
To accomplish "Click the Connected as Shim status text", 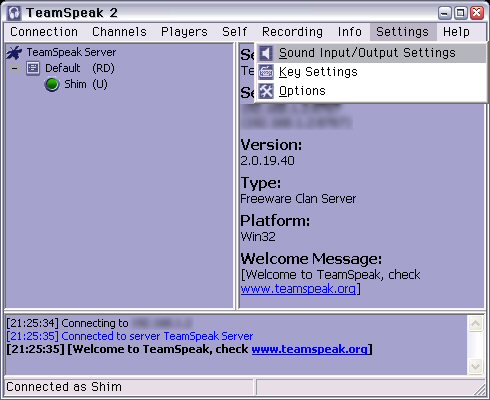I will click(x=64, y=387).
